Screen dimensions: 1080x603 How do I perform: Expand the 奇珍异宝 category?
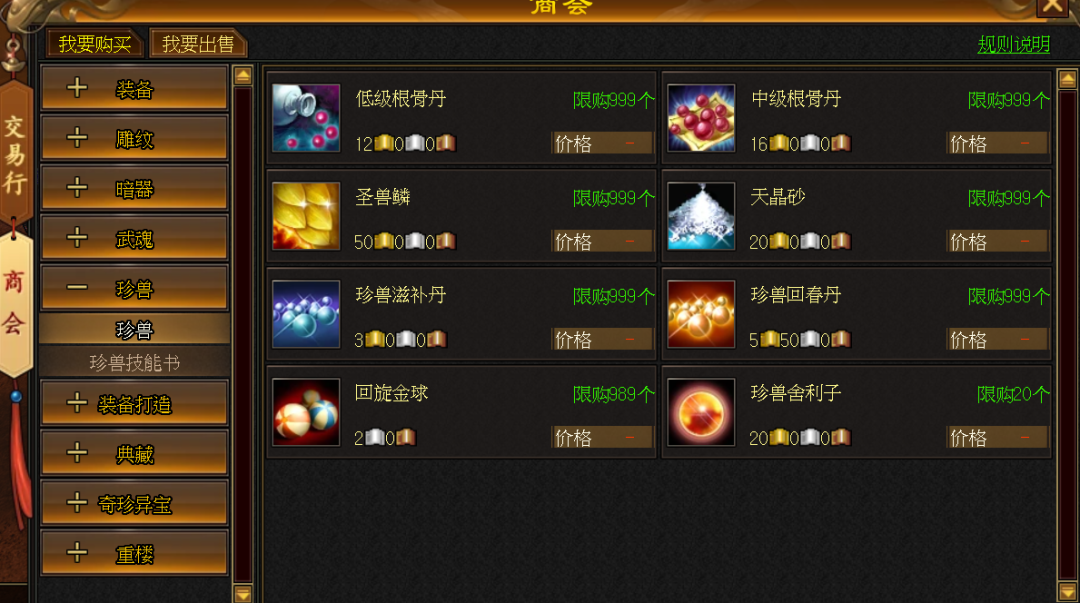point(134,504)
